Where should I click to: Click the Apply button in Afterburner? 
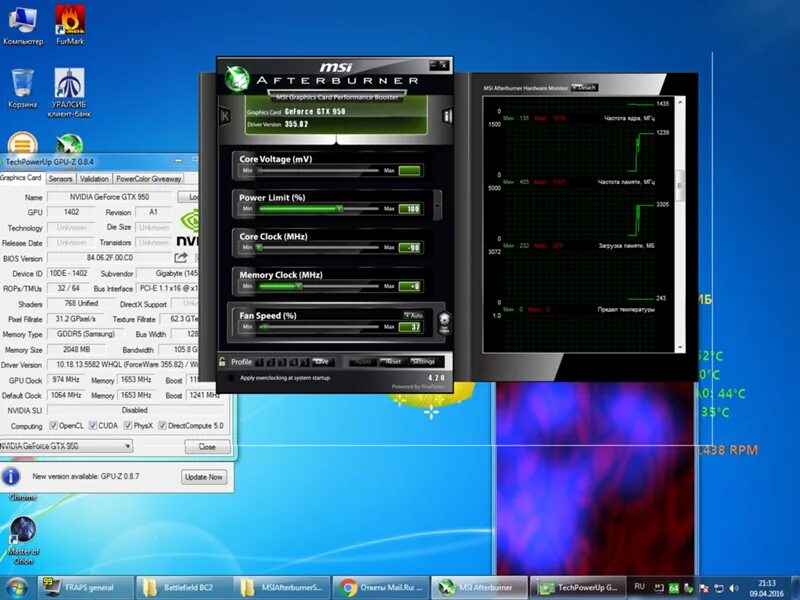pyautogui.click(x=363, y=362)
